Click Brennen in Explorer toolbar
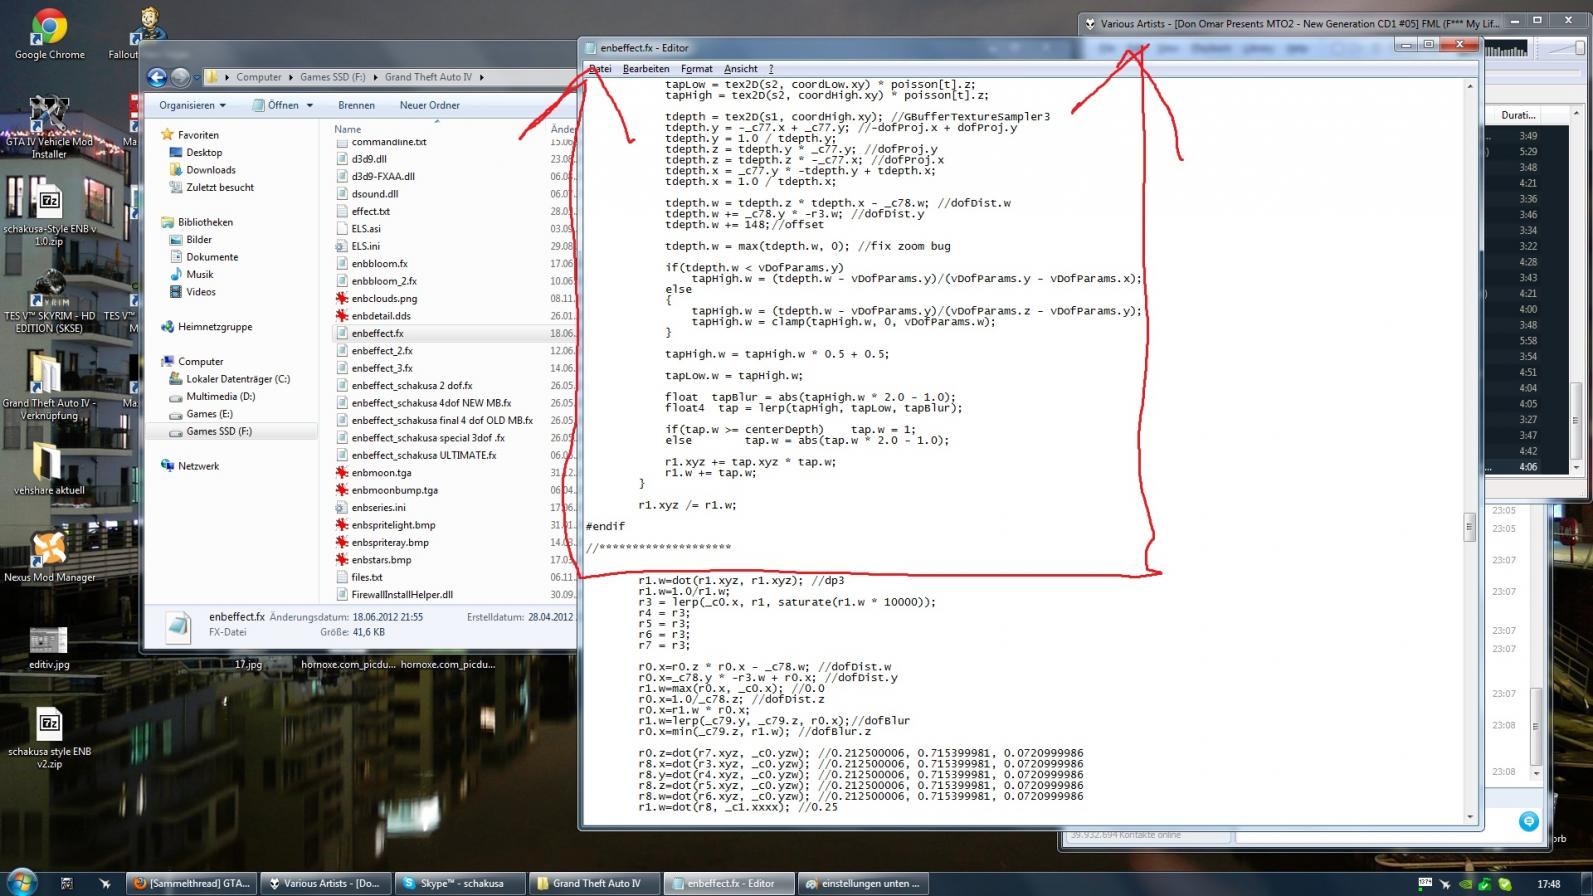This screenshot has height=896, width=1593. click(356, 105)
